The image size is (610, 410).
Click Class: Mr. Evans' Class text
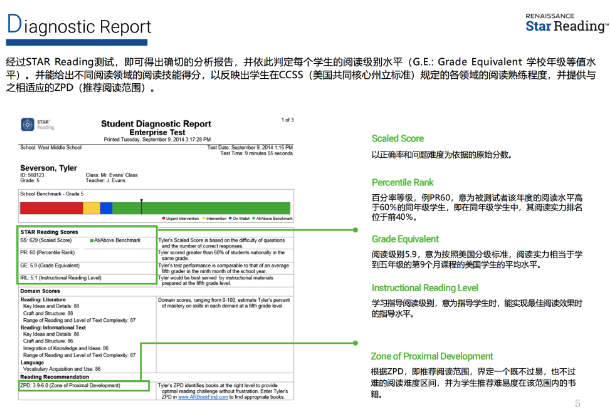(112, 175)
